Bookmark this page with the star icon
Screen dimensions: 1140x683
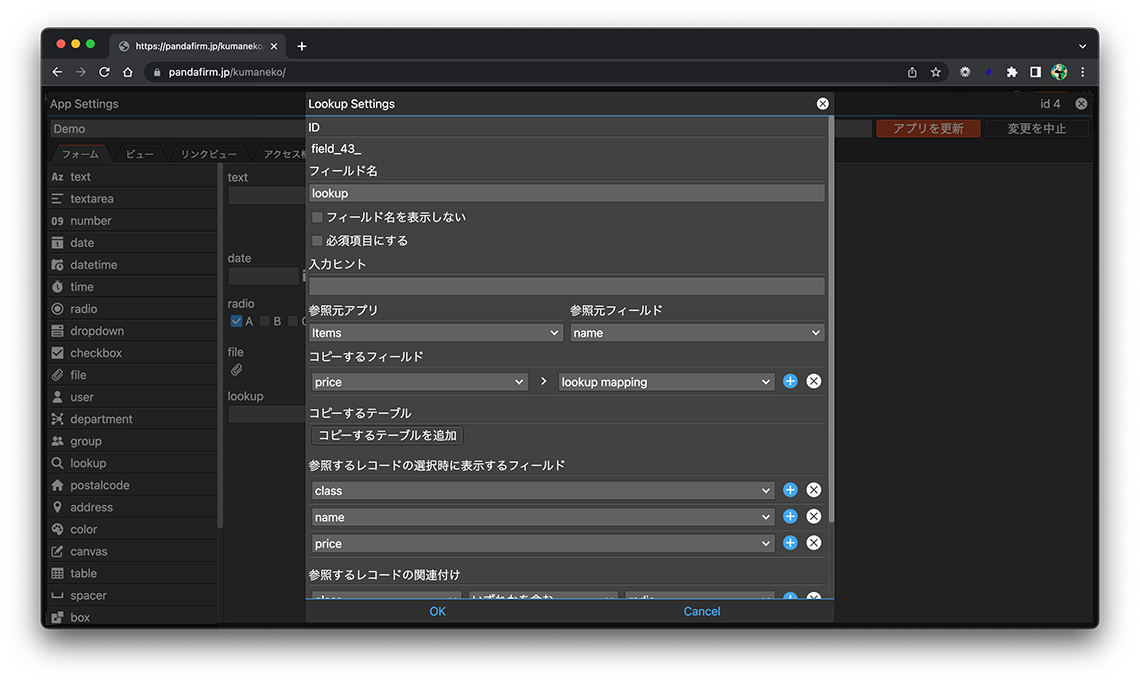point(936,72)
